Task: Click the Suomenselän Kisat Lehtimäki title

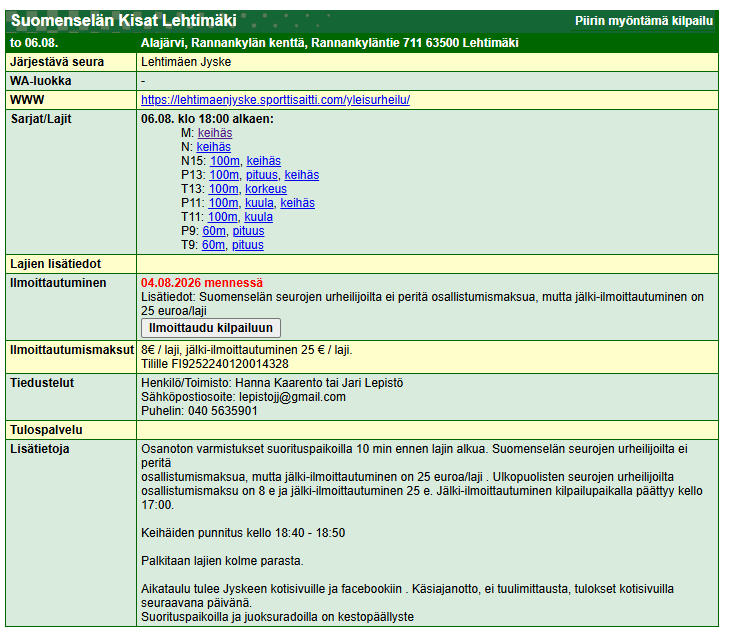Action: (124, 20)
